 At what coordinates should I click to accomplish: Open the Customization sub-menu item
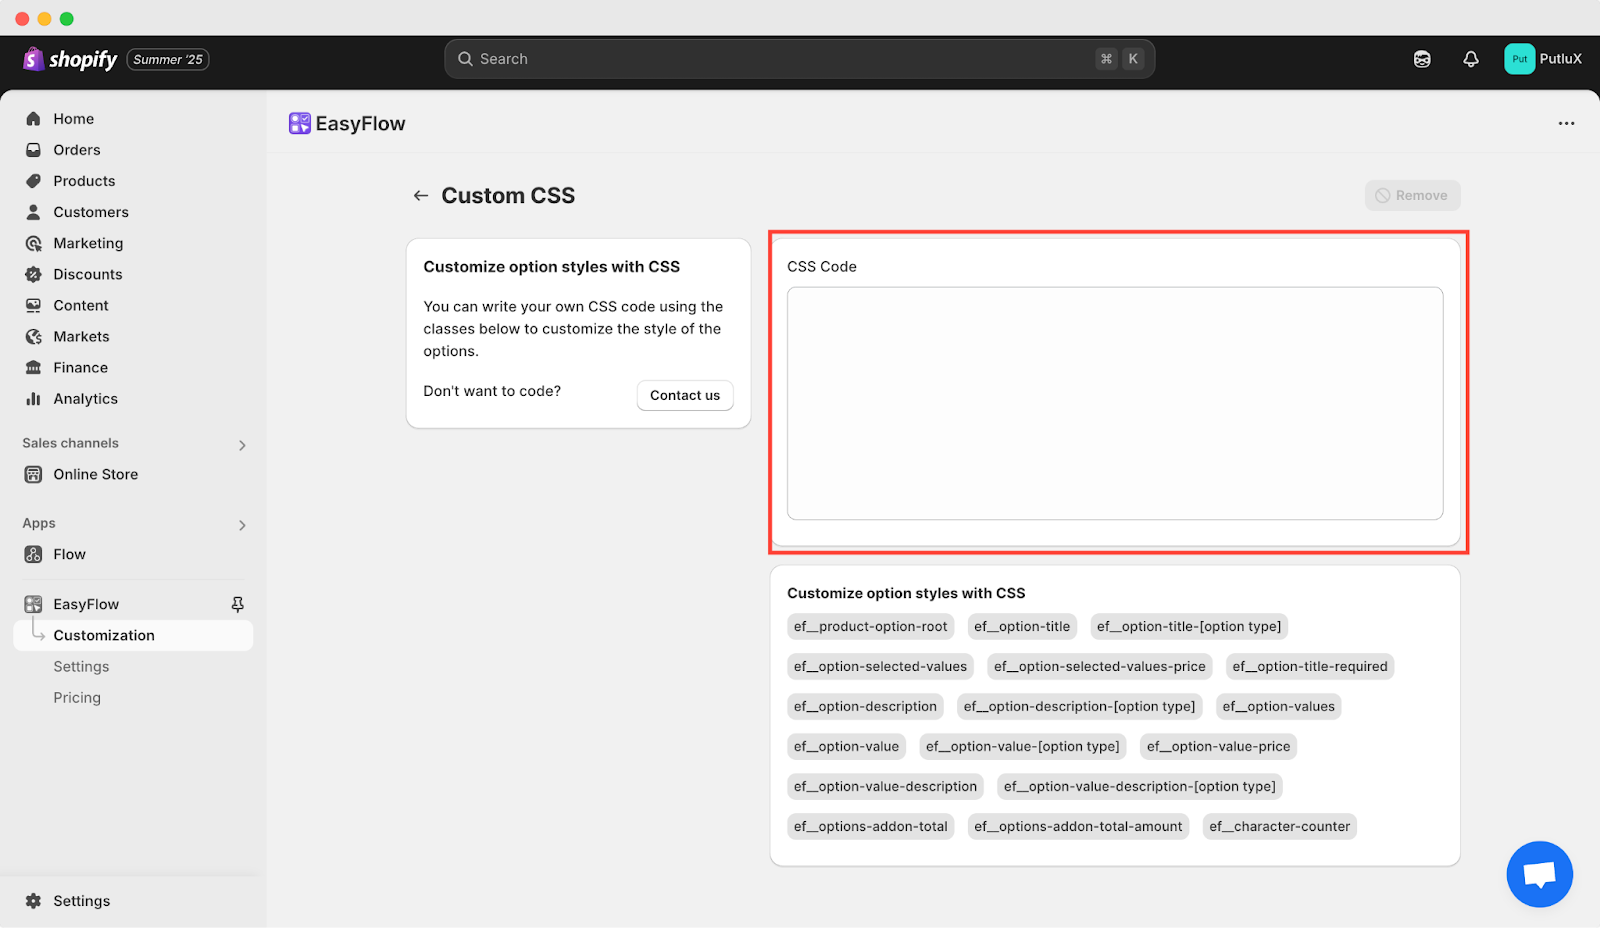133,635
